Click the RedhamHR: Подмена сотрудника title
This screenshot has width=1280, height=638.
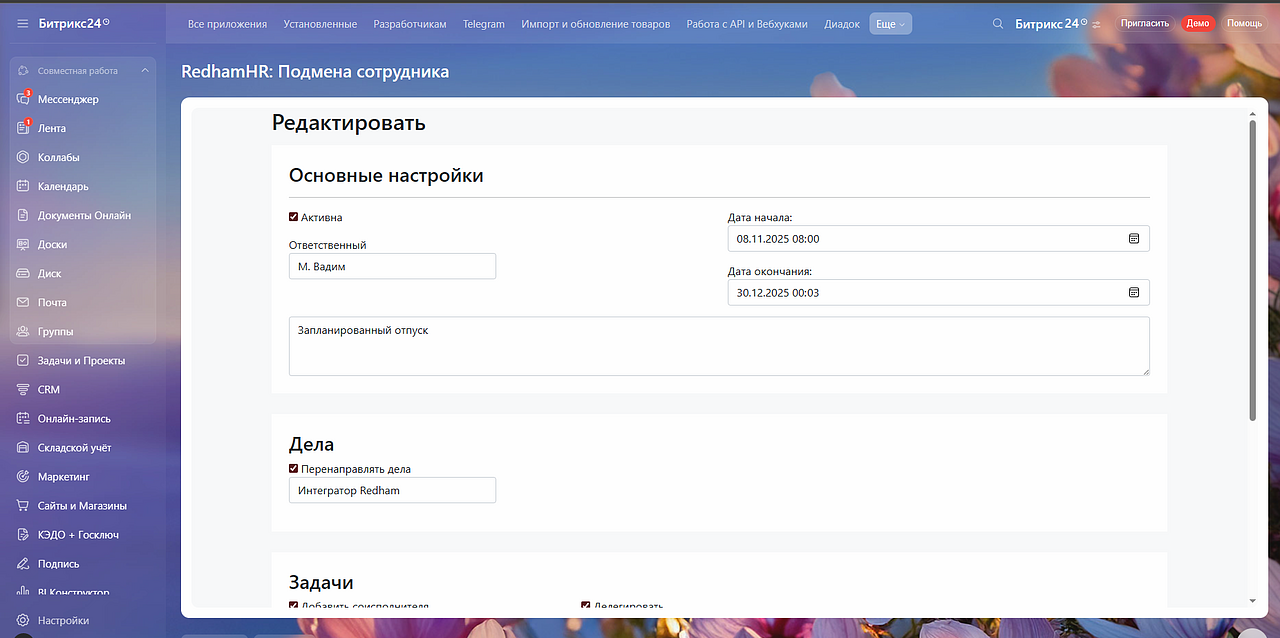[315, 72]
